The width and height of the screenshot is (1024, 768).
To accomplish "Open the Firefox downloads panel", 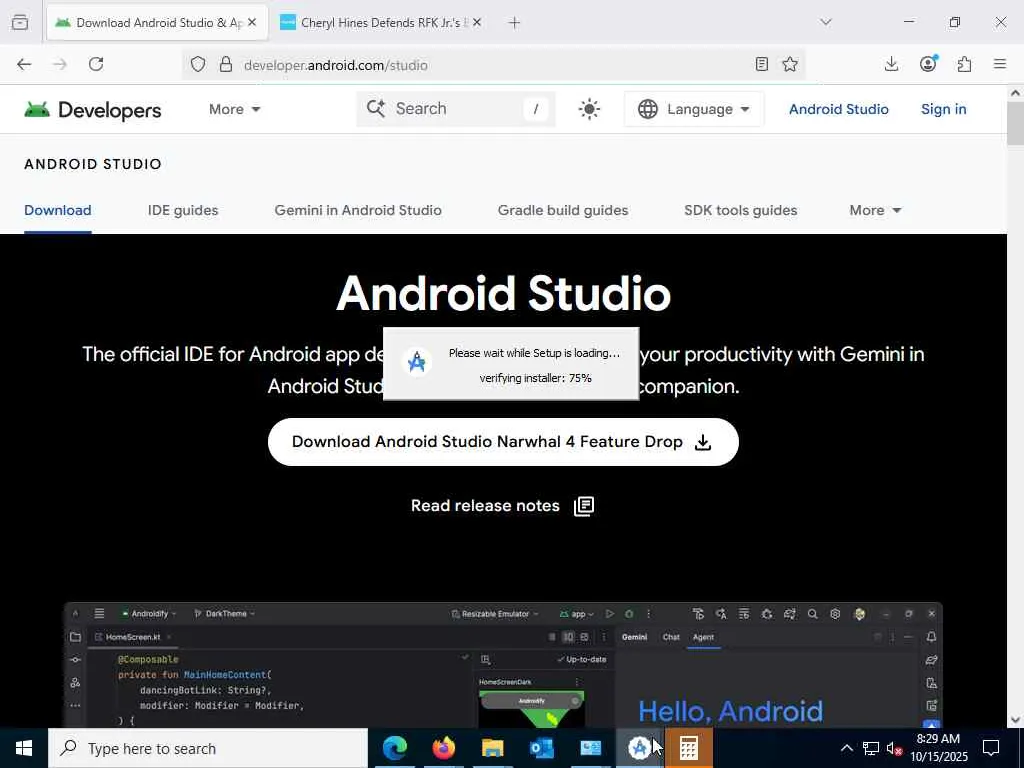I will 891,64.
